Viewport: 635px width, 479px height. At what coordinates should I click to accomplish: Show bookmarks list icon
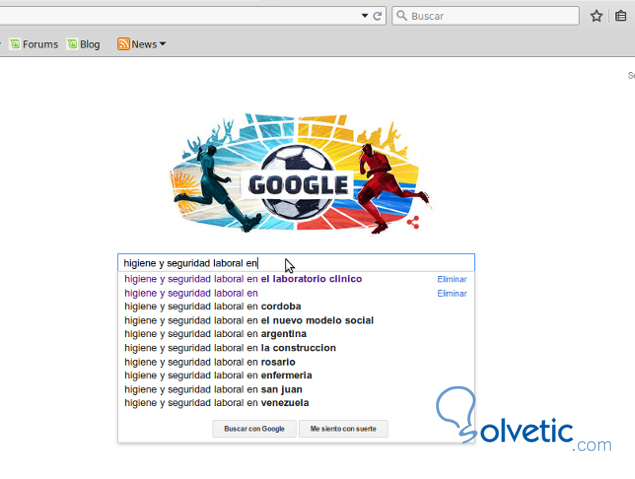620,16
